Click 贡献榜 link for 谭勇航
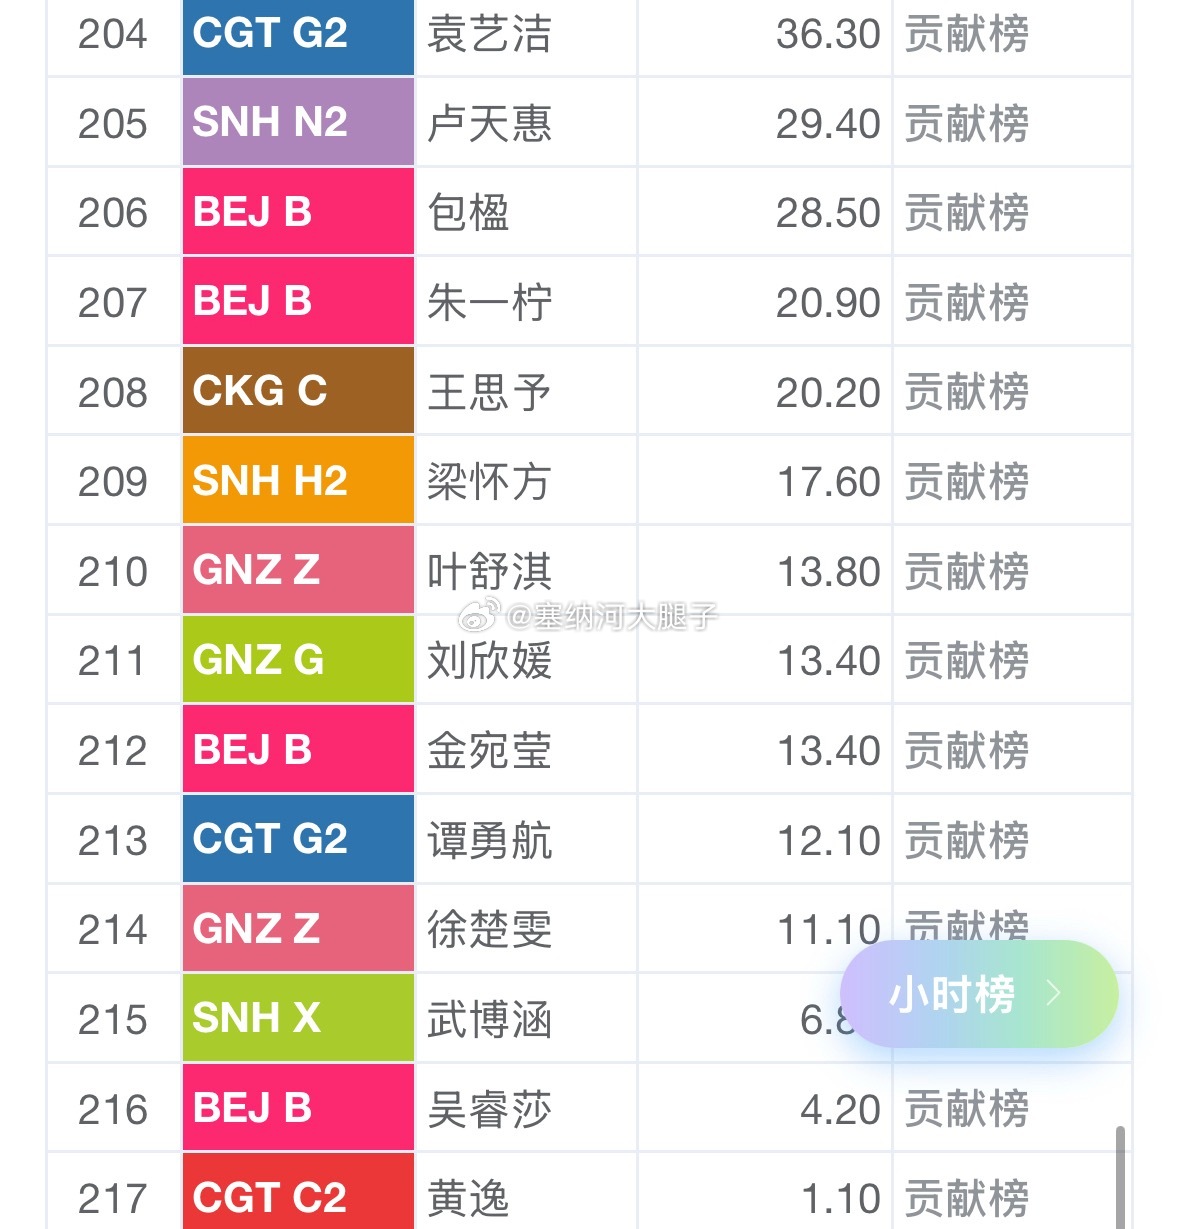 967,839
